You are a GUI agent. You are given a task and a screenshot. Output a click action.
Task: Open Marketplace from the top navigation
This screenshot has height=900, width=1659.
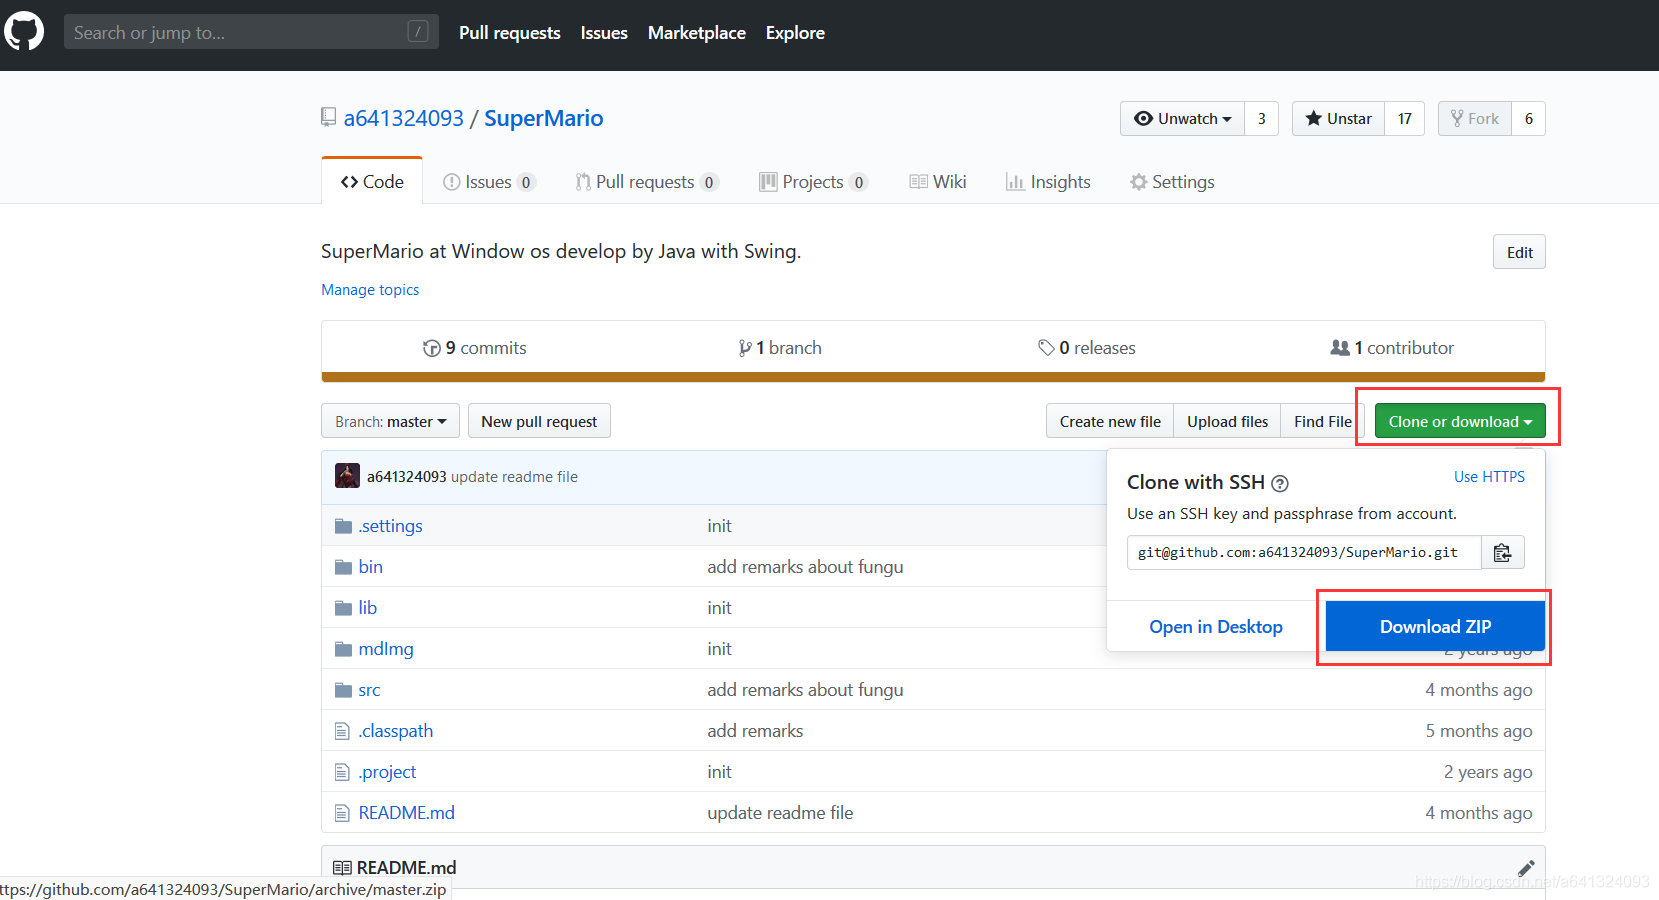click(x=697, y=33)
